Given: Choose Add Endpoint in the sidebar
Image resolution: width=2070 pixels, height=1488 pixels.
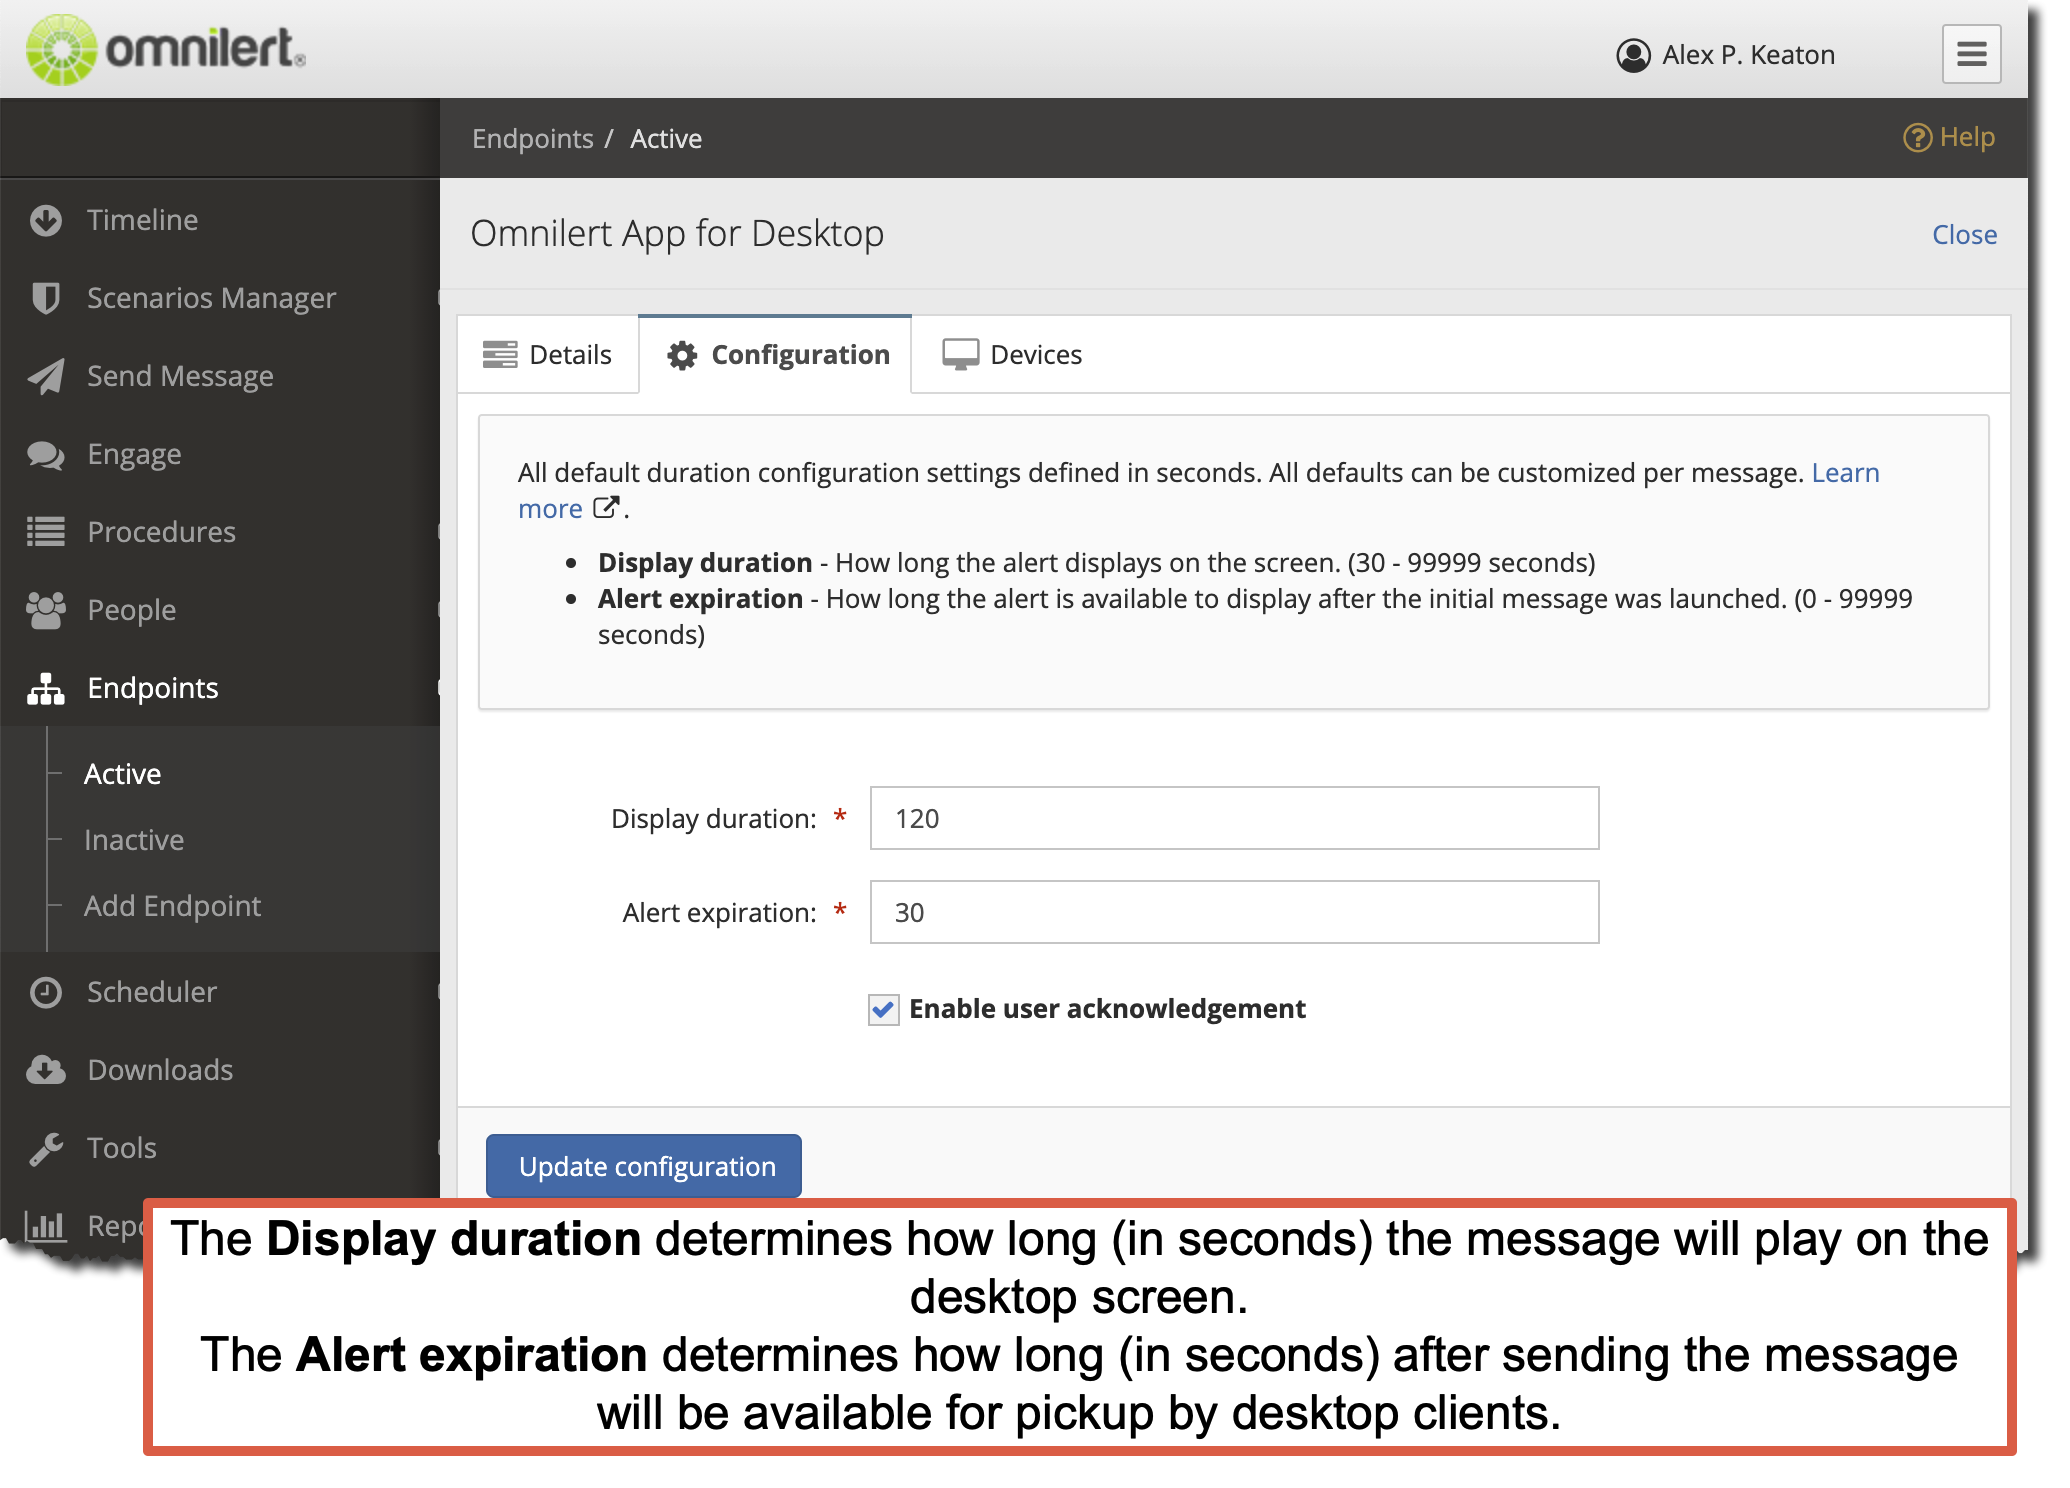Looking at the screenshot, I should [x=172, y=906].
